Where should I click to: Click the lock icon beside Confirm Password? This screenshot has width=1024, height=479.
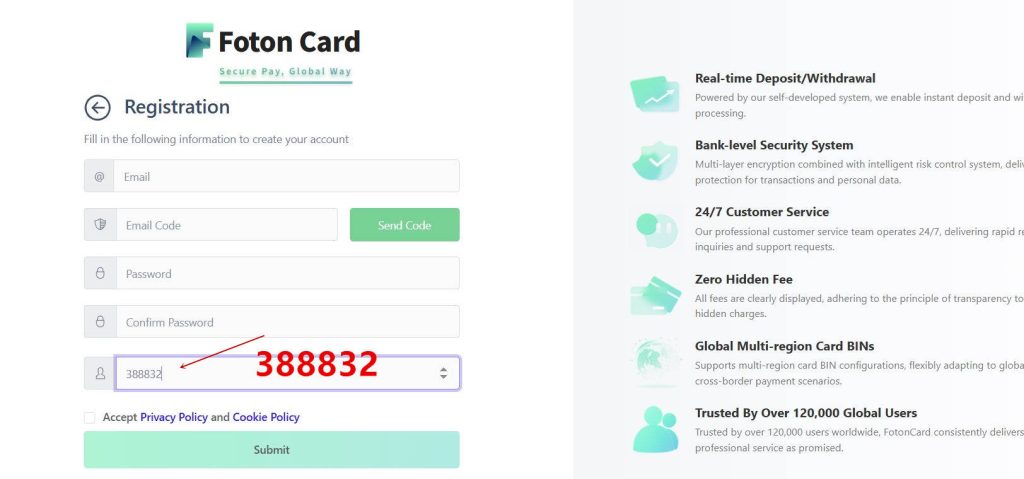(100, 322)
